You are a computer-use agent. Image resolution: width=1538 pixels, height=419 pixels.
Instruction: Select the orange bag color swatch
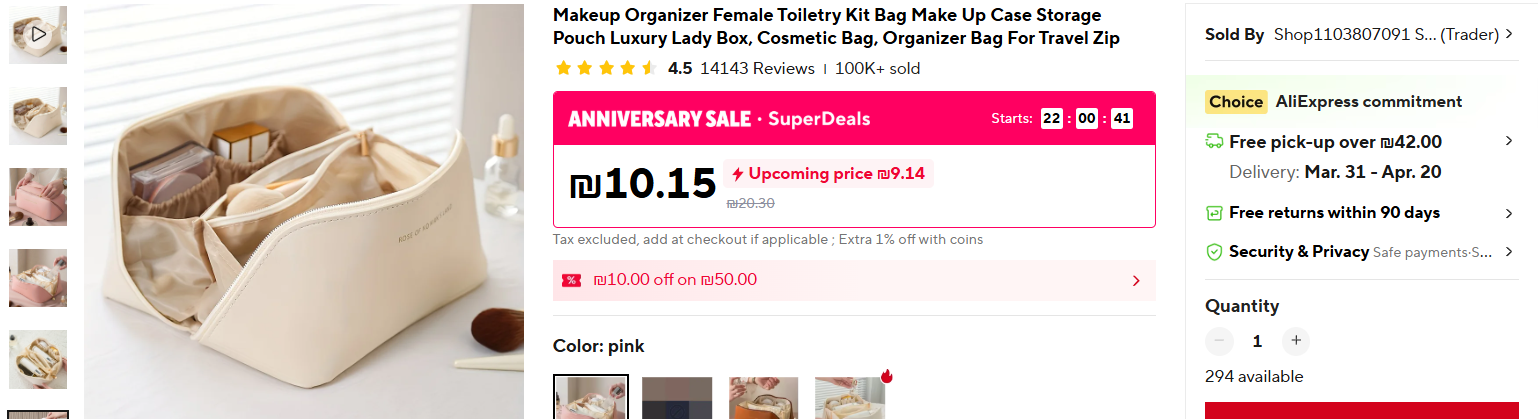[x=763, y=397]
